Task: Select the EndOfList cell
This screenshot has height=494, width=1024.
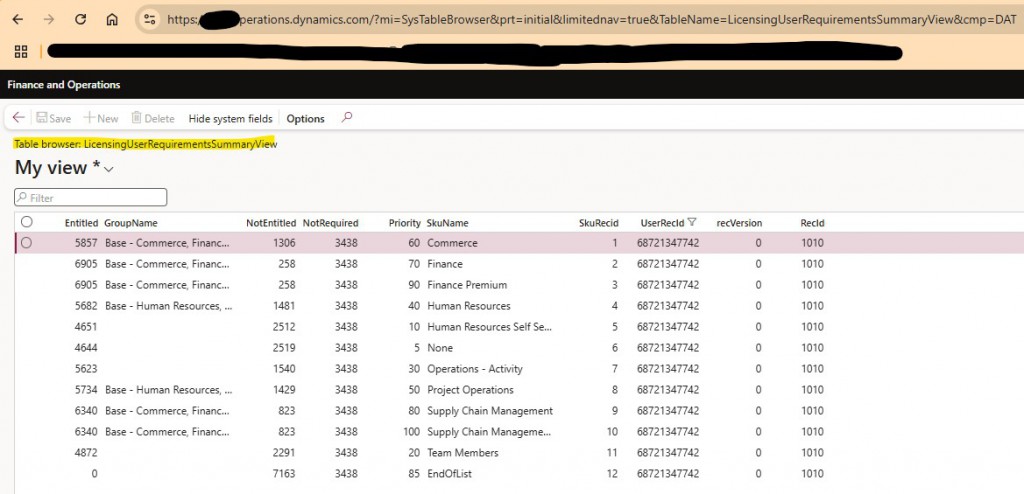Action: click(449, 473)
